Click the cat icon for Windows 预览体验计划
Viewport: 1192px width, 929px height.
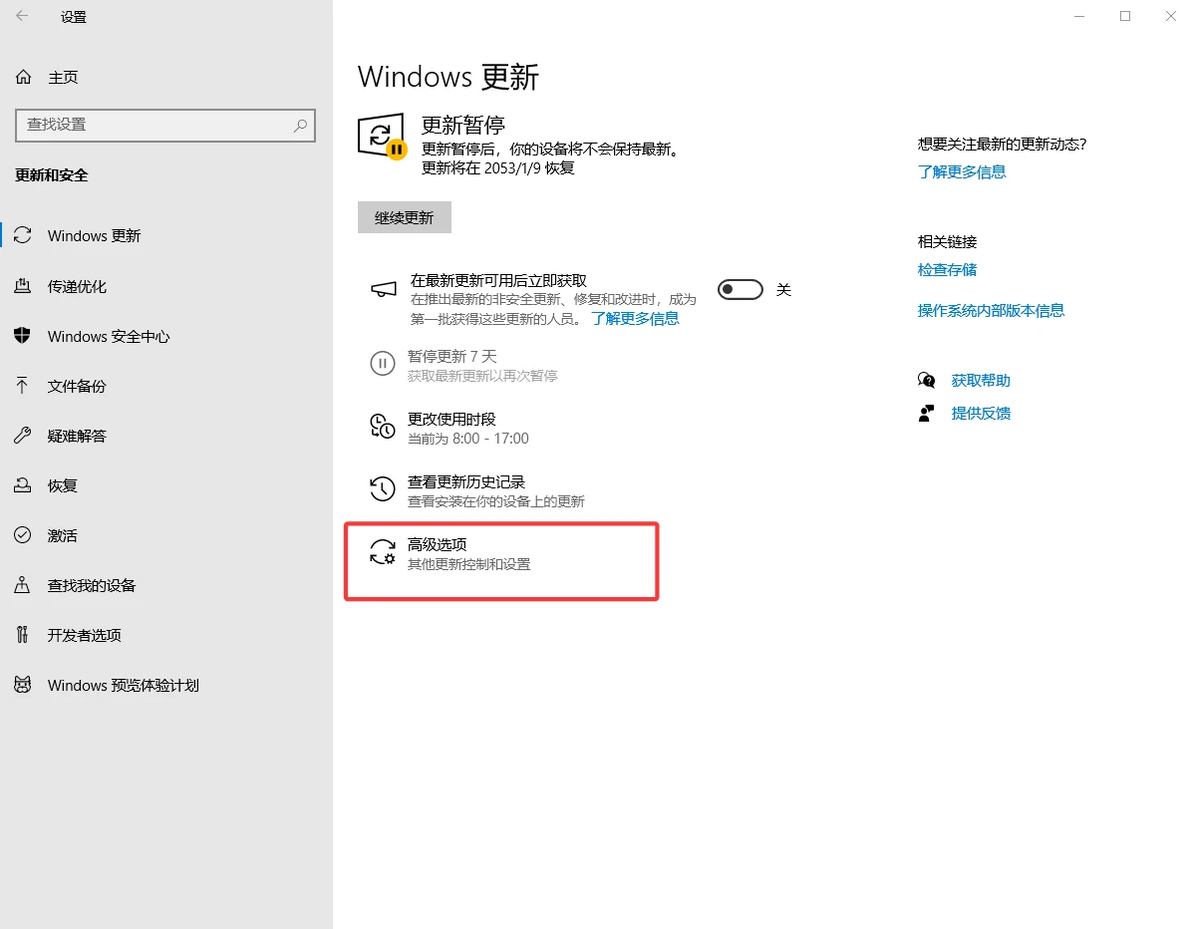point(23,685)
